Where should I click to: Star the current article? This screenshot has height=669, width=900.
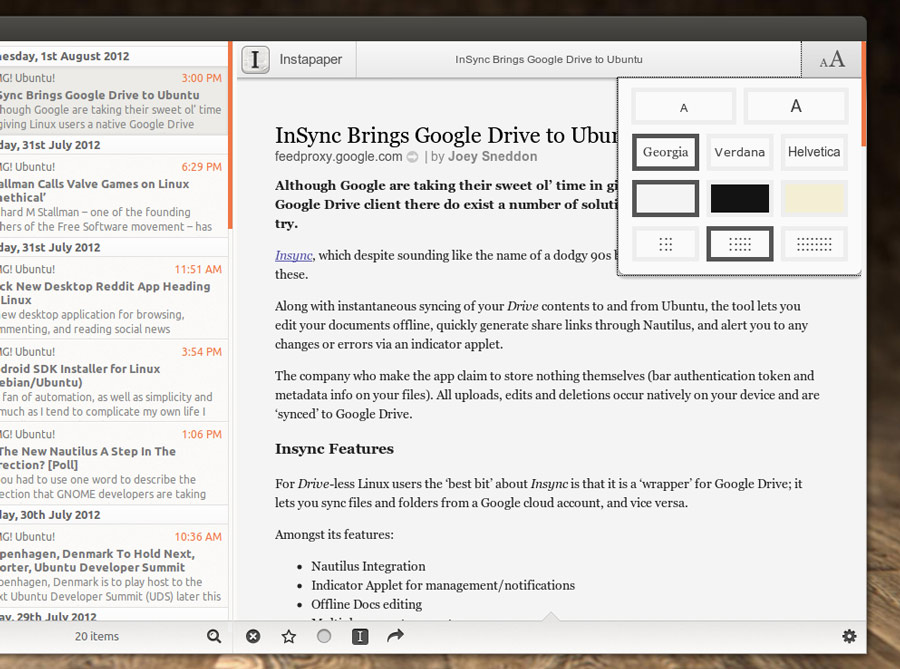[x=289, y=636]
